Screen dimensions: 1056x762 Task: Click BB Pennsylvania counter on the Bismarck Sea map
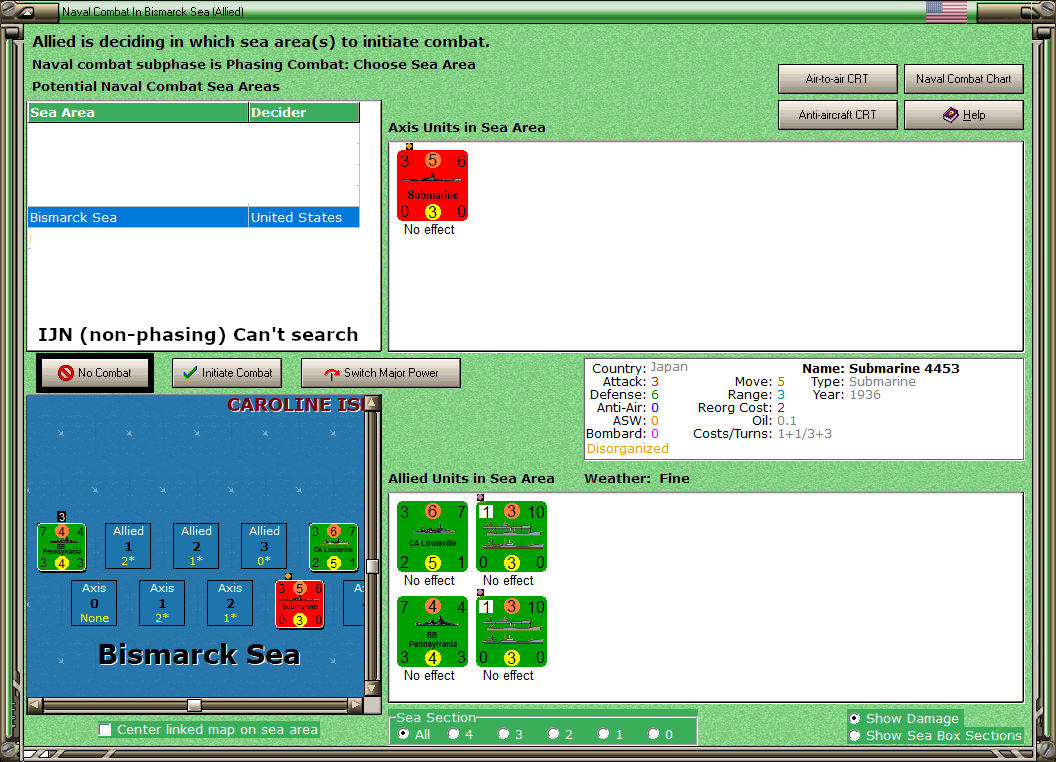(61, 547)
